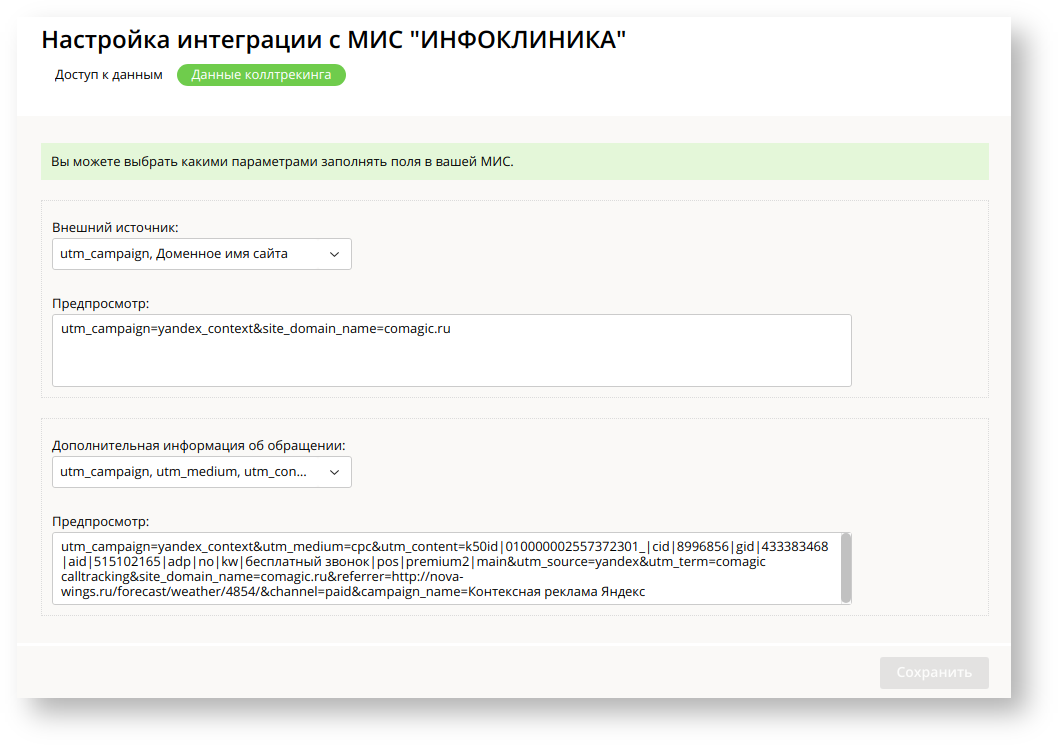1059x746 pixels.
Task: Click the green notice about choosing parameters for МИС
Action: [515, 161]
